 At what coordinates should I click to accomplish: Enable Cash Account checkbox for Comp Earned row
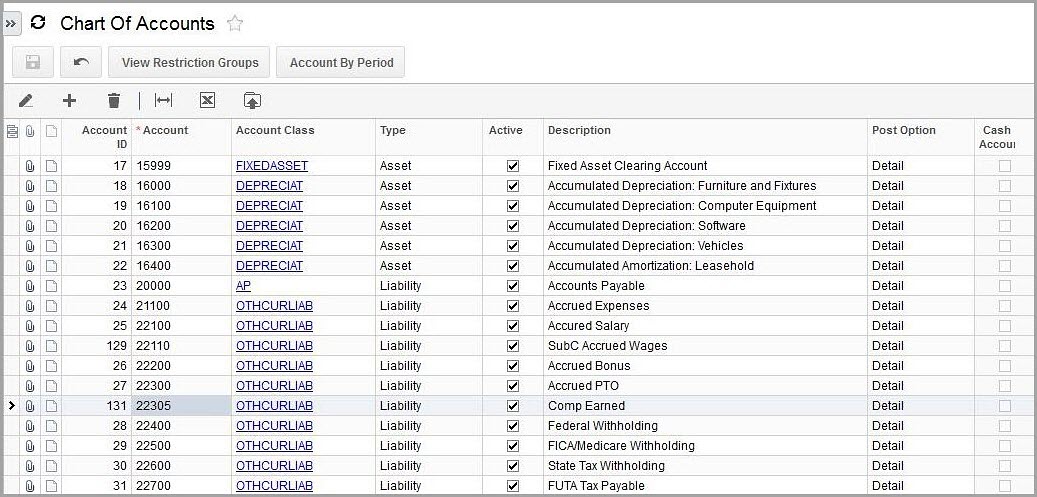pyautogui.click(x=1004, y=406)
